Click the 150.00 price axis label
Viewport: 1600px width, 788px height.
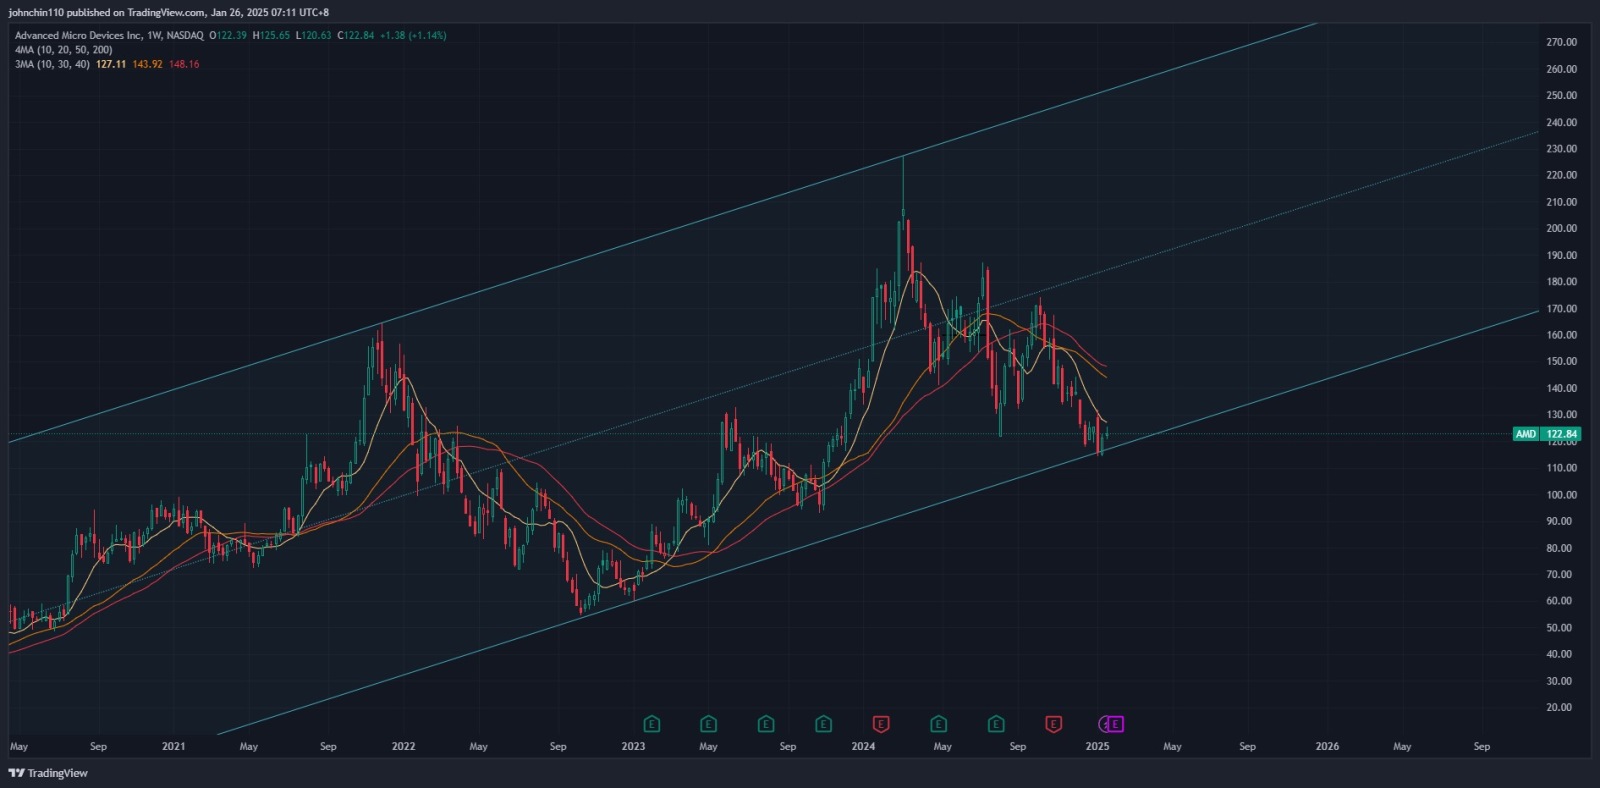[1561, 361]
